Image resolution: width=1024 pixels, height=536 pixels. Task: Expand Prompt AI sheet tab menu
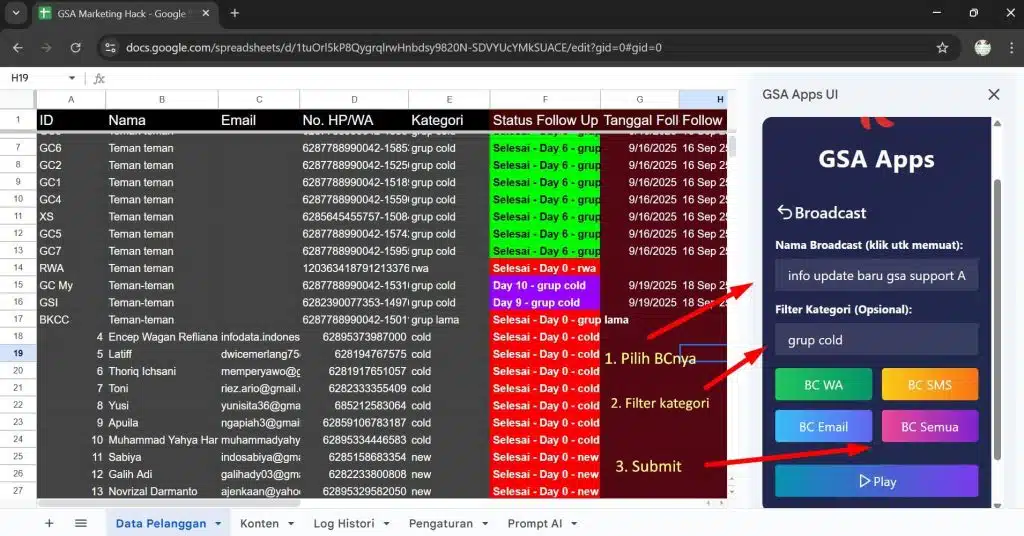point(574,524)
